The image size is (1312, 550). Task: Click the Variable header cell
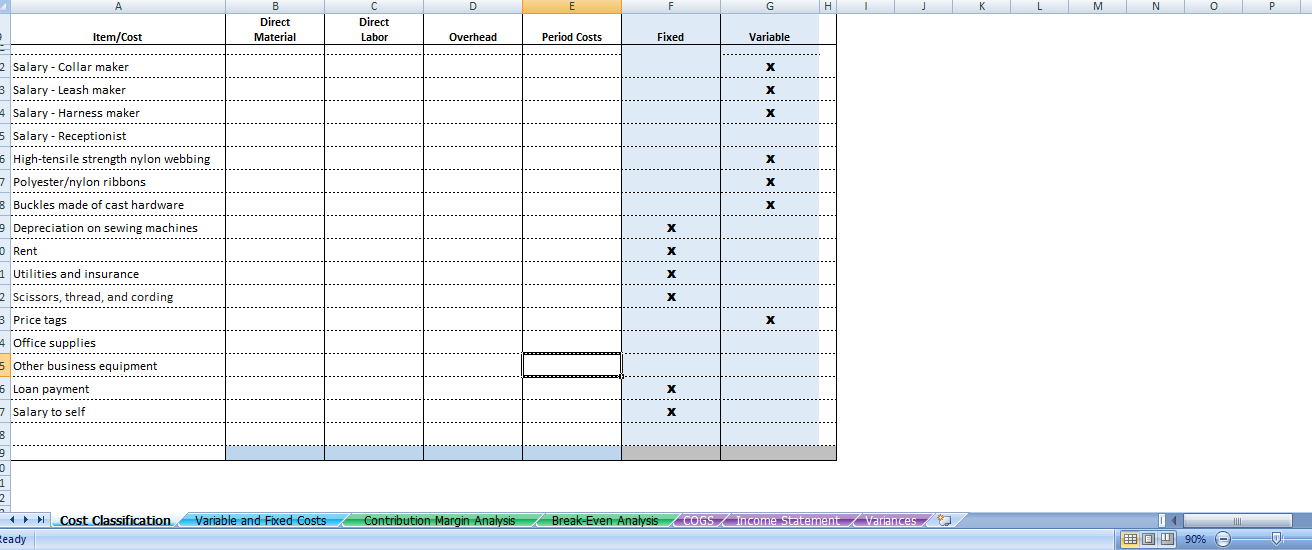[770, 29]
